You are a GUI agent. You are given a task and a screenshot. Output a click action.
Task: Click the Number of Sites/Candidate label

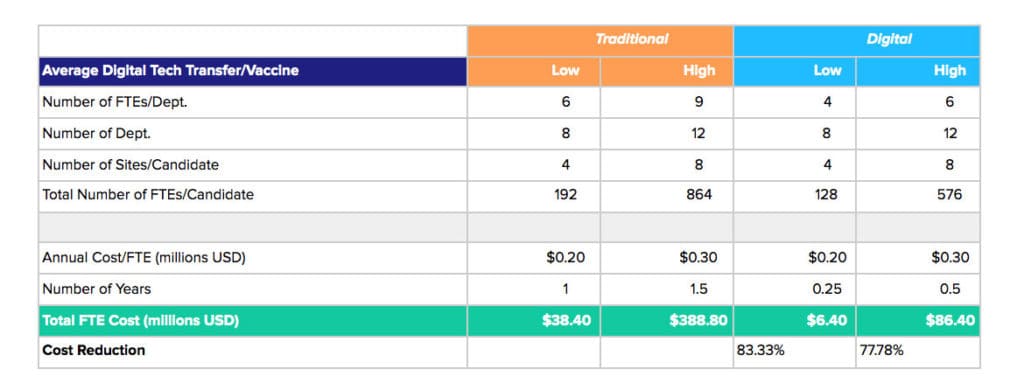pos(131,165)
